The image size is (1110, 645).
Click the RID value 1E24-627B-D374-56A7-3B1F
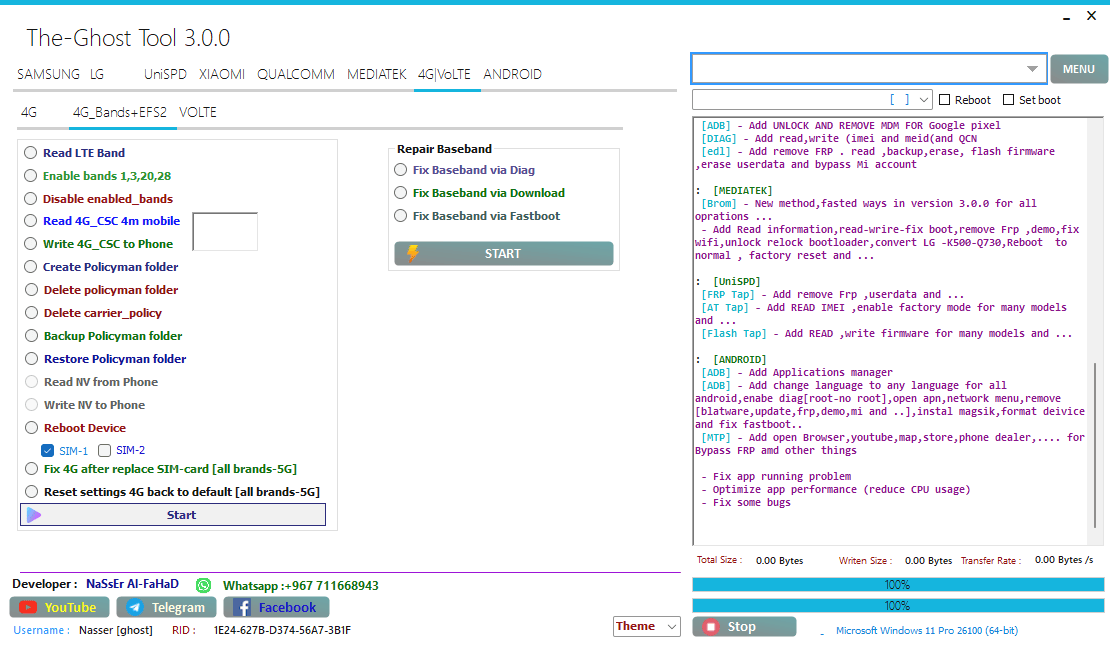point(282,630)
